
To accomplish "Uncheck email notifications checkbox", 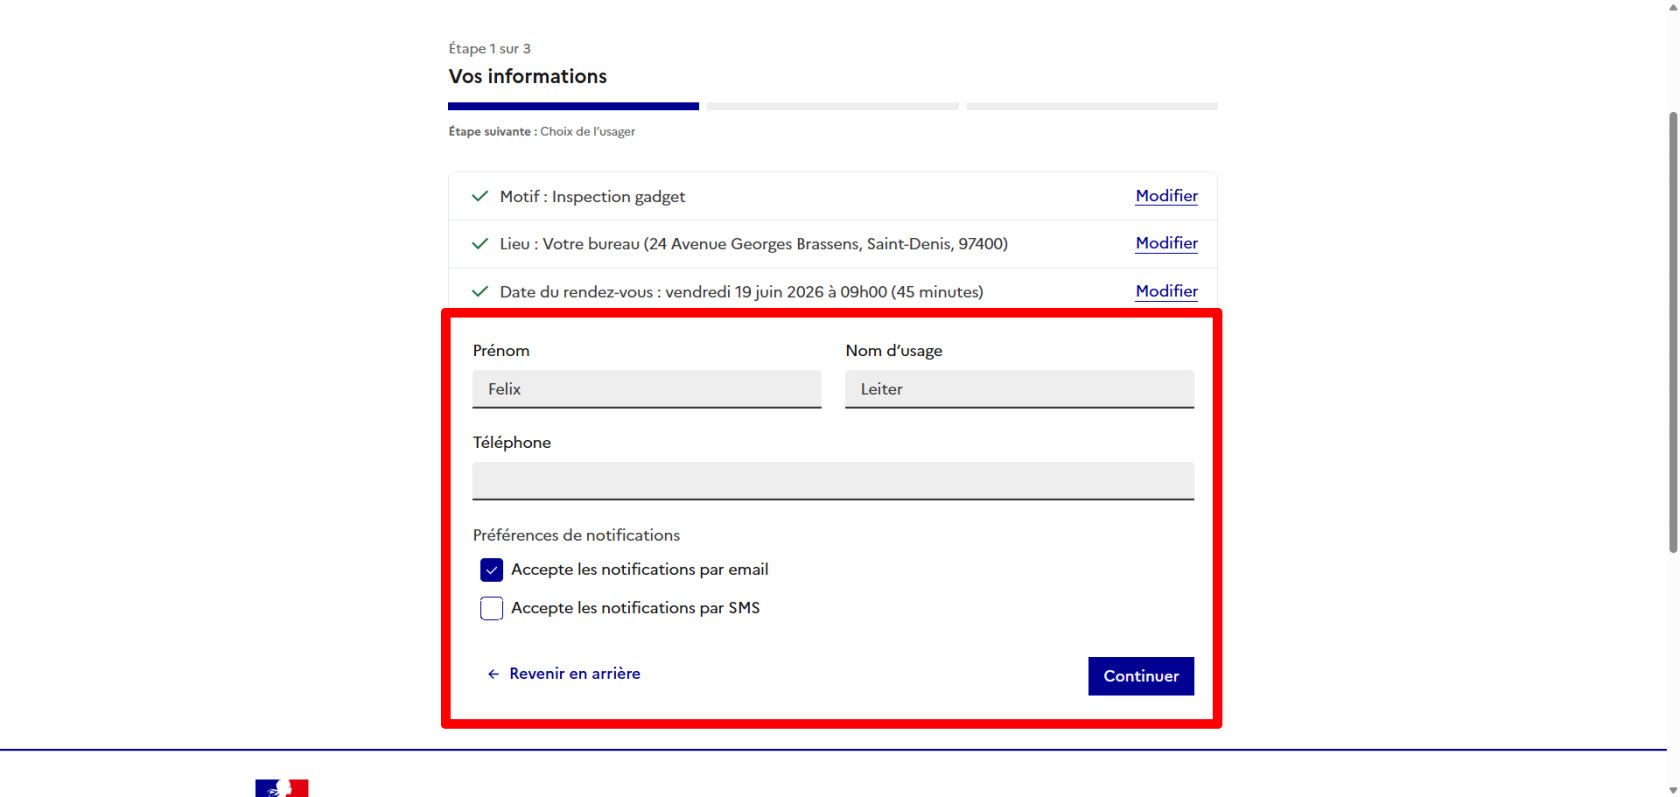I will (491, 570).
